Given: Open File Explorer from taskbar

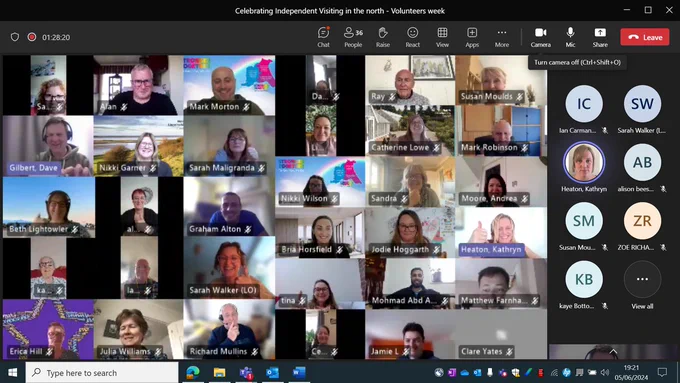Looking at the screenshot, I should pyautogui.click(x=219, y=373).
